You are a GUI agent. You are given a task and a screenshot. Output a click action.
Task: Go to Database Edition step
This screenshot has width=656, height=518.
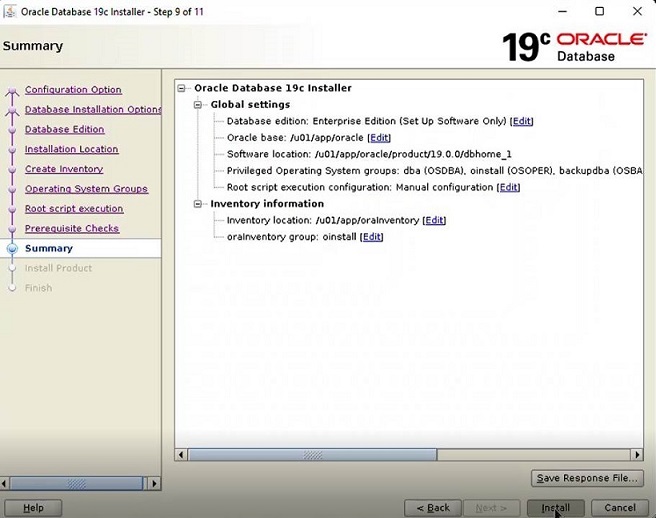pyautogui.click(x=64, y=129)
